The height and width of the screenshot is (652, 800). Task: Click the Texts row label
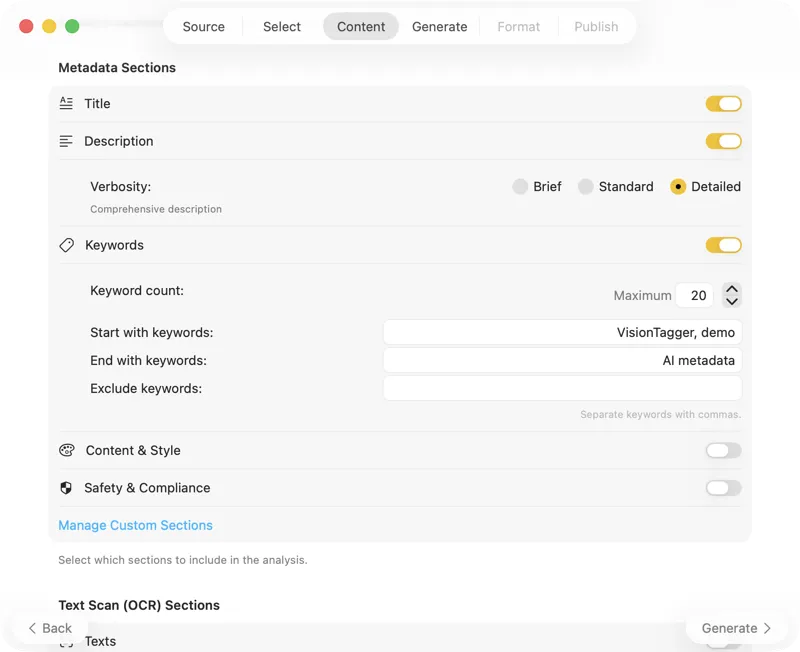click(x=100, y=641)
